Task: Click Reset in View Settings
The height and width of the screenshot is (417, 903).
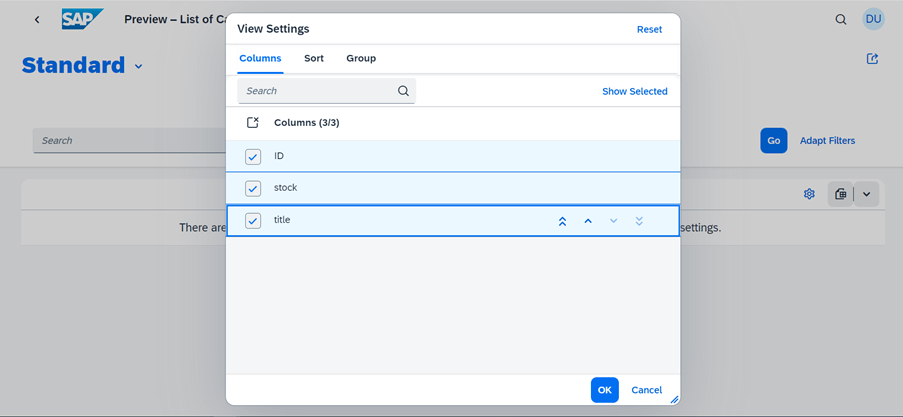Action: click(x=650, y=29)
